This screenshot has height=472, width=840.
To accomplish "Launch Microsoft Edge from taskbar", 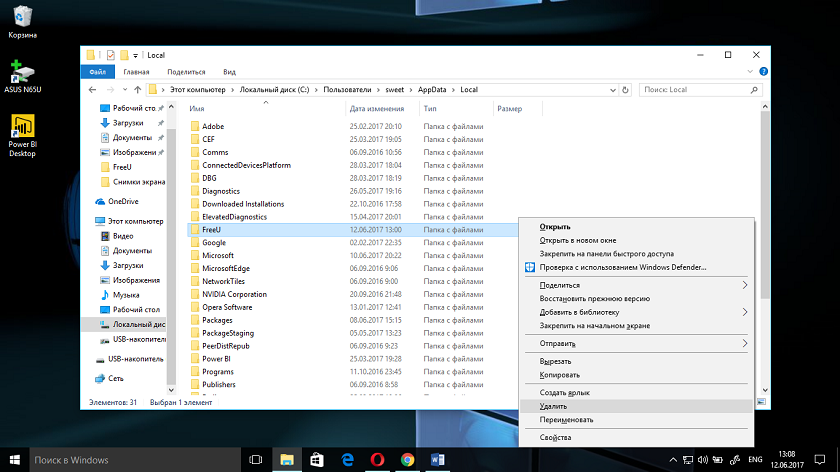I will pyautogui.click(x=347, y=460).
